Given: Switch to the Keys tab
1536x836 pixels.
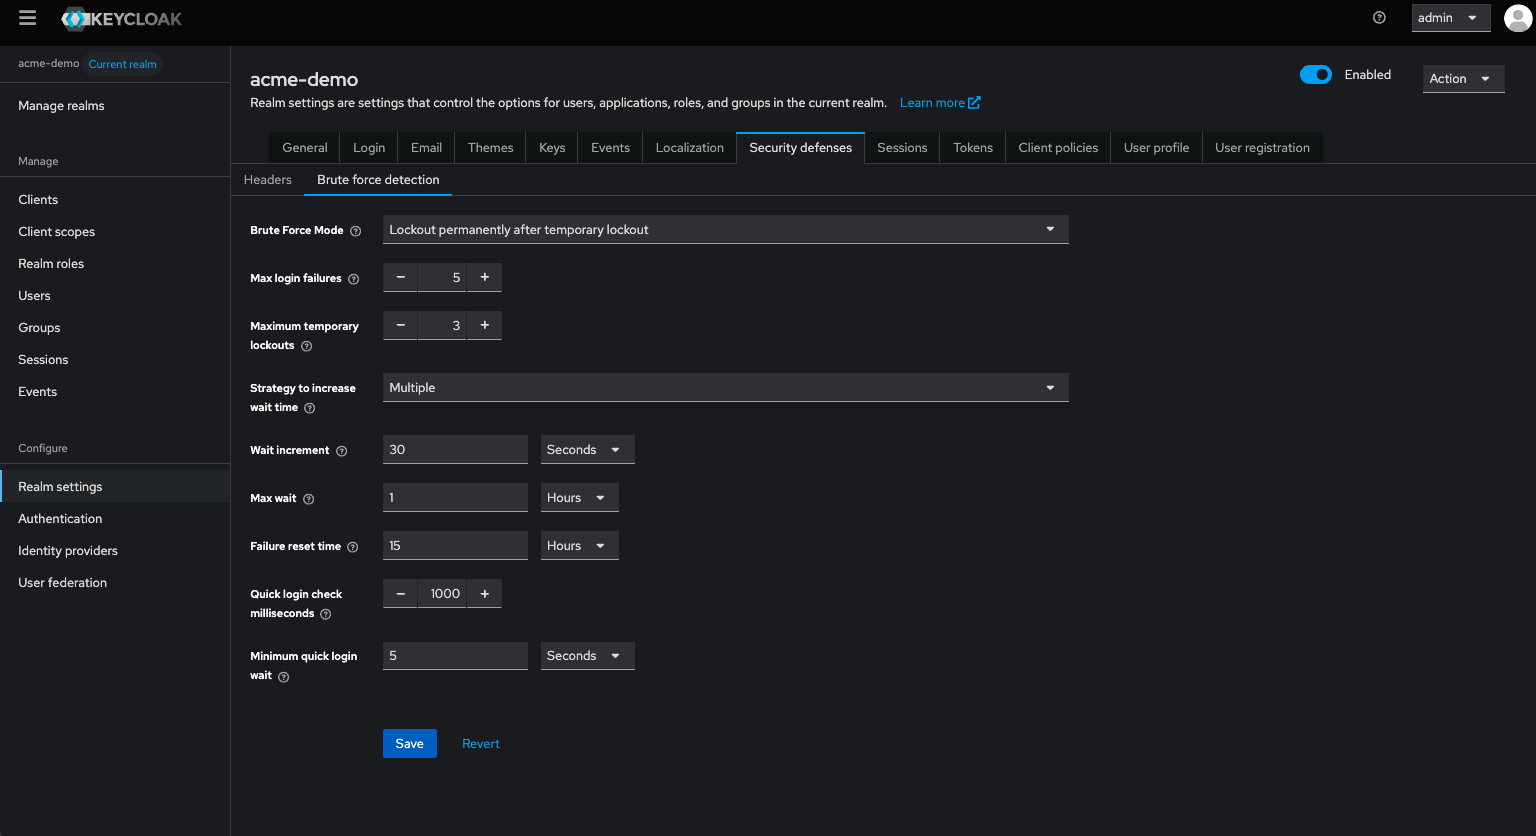Looking at the screenshot, I should pyautogui.click(x=552, y=147).
